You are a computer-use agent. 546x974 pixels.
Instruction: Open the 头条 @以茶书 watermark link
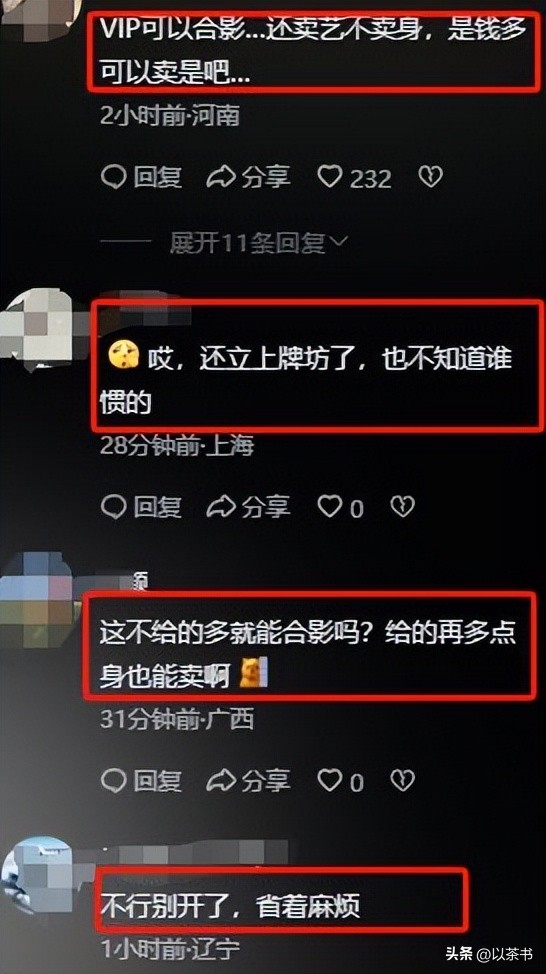(x=489, y=954)
